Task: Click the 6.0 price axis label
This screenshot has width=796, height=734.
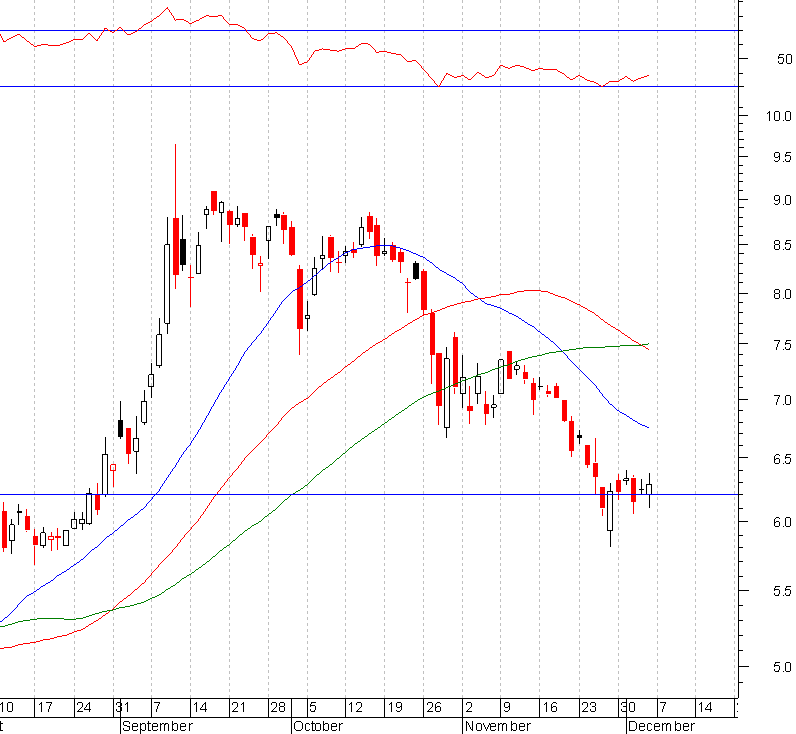Action: pos(782,522)
